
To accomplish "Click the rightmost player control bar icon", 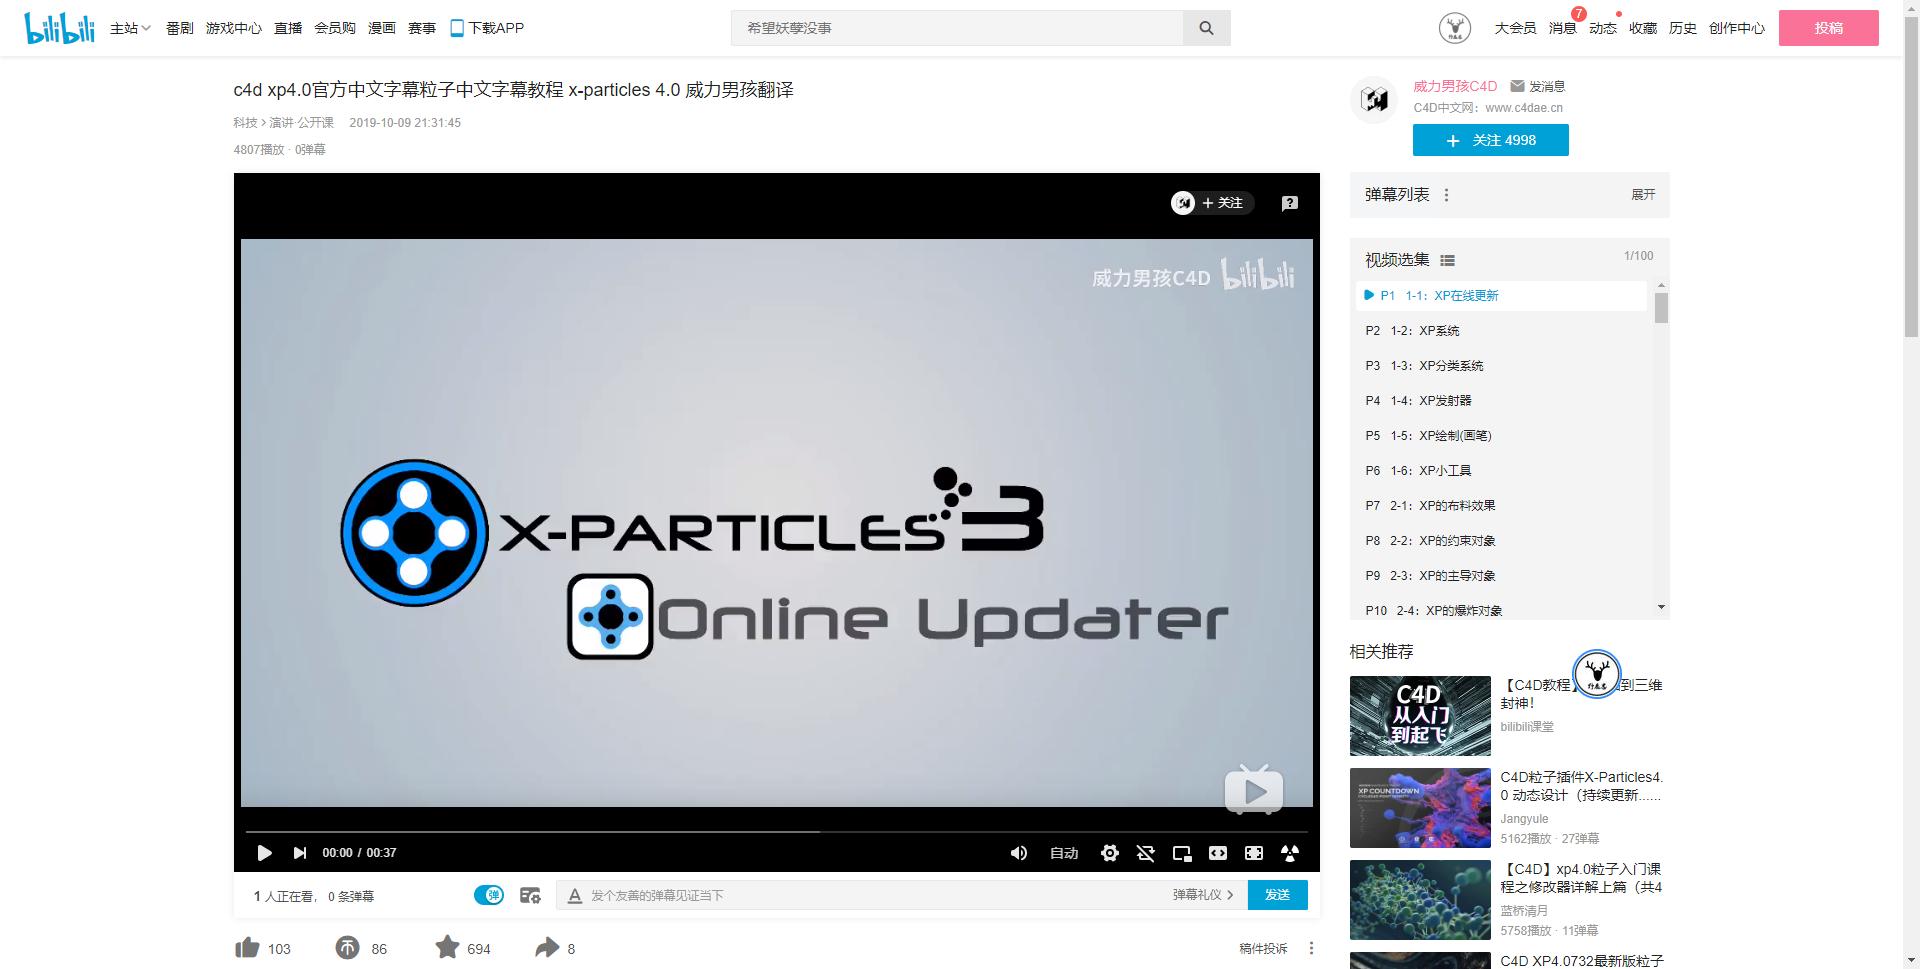I will tap(1290, 853).
